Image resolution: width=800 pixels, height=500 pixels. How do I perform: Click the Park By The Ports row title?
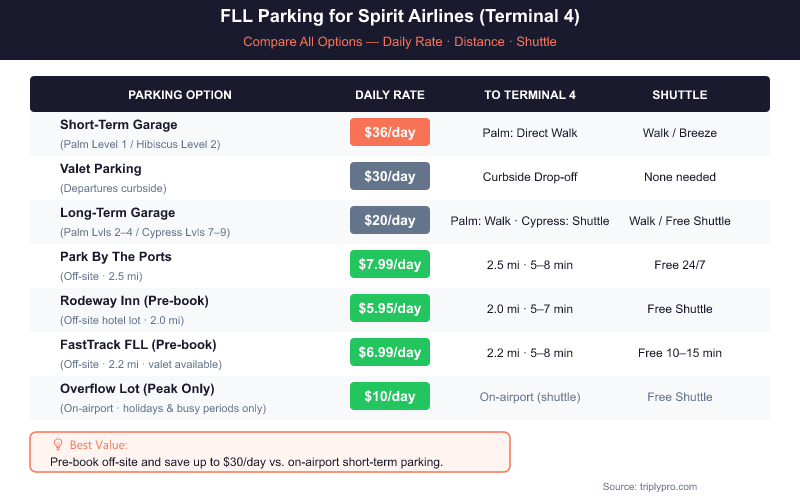pos(116,256)
